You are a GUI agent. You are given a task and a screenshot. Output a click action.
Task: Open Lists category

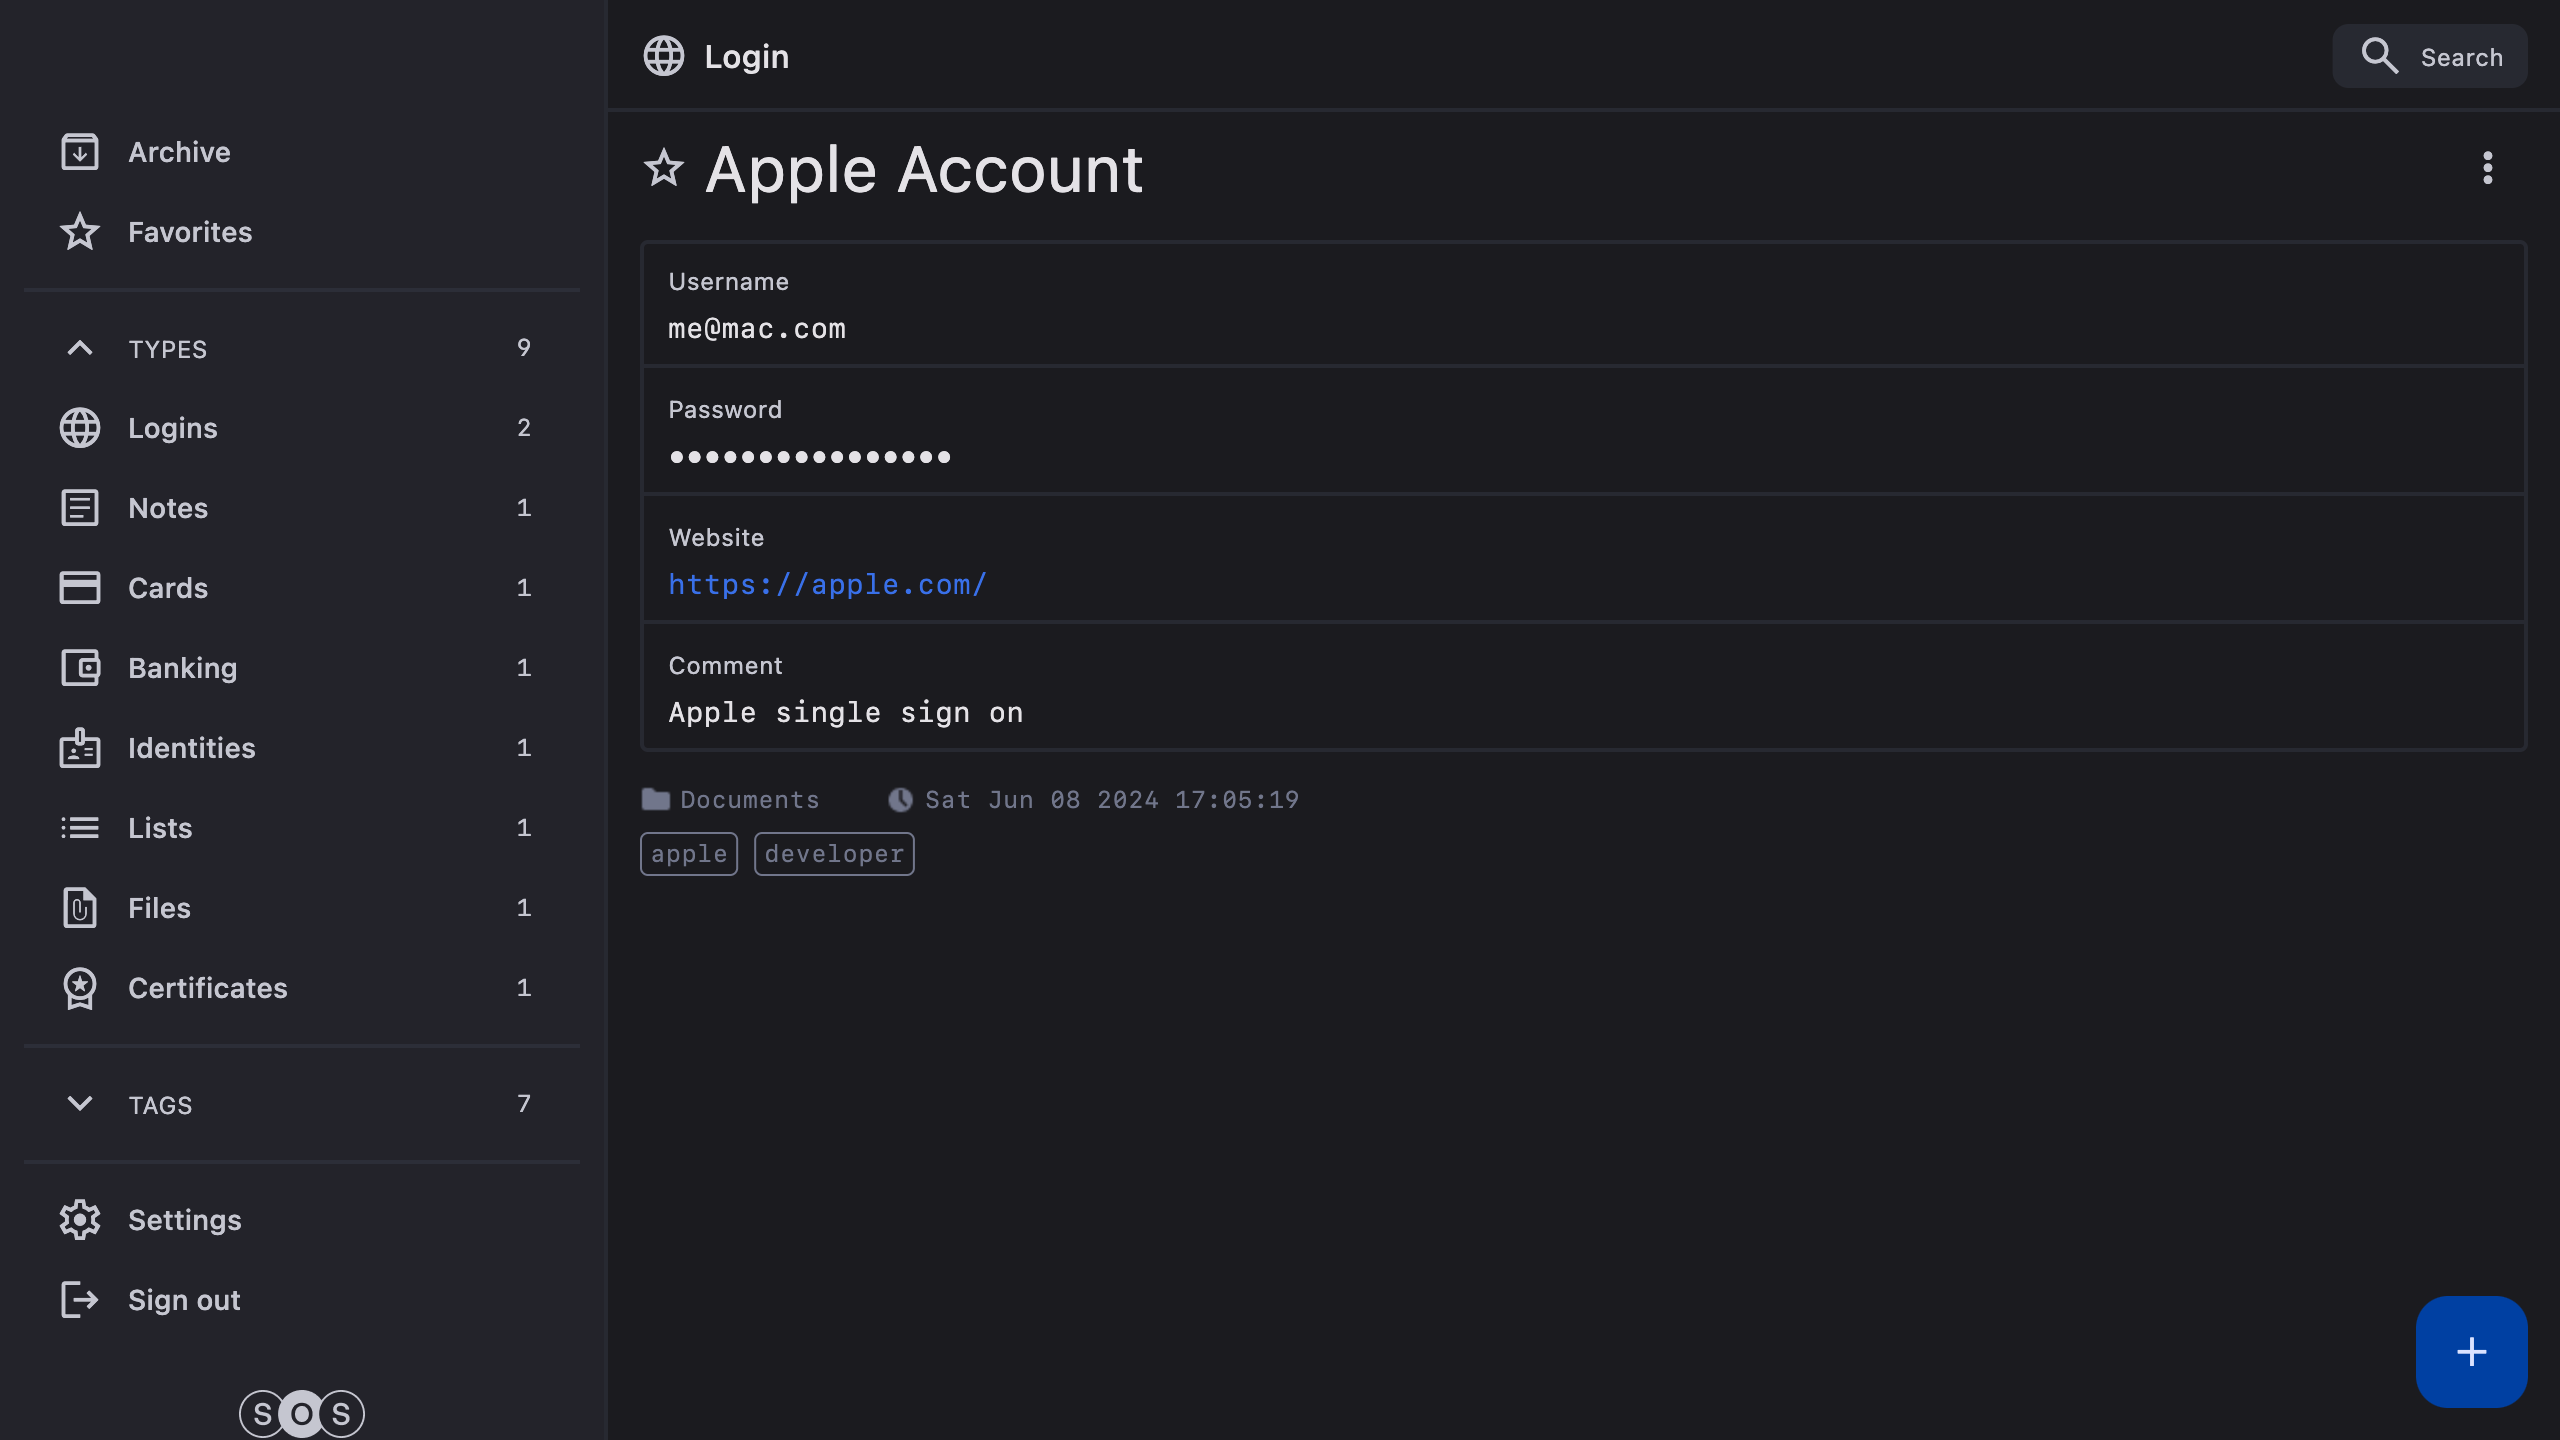pos(160,828)
